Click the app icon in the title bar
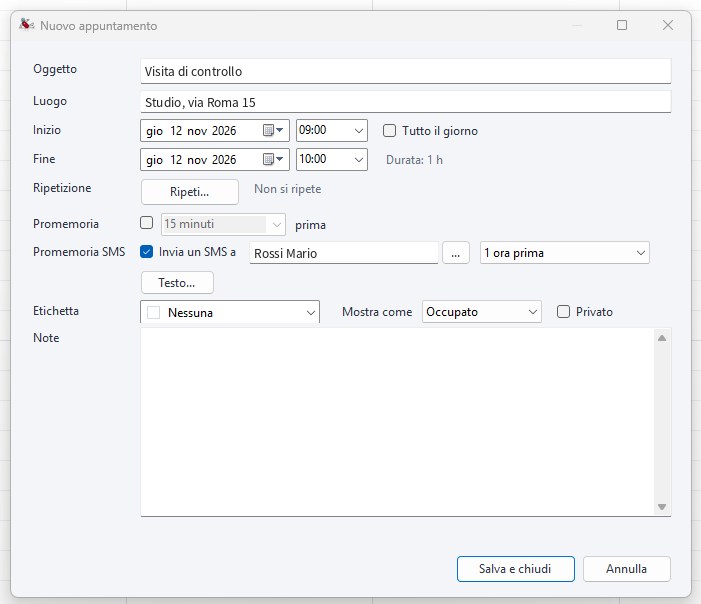This screenshot has height=604, width=701. (26, 25)
